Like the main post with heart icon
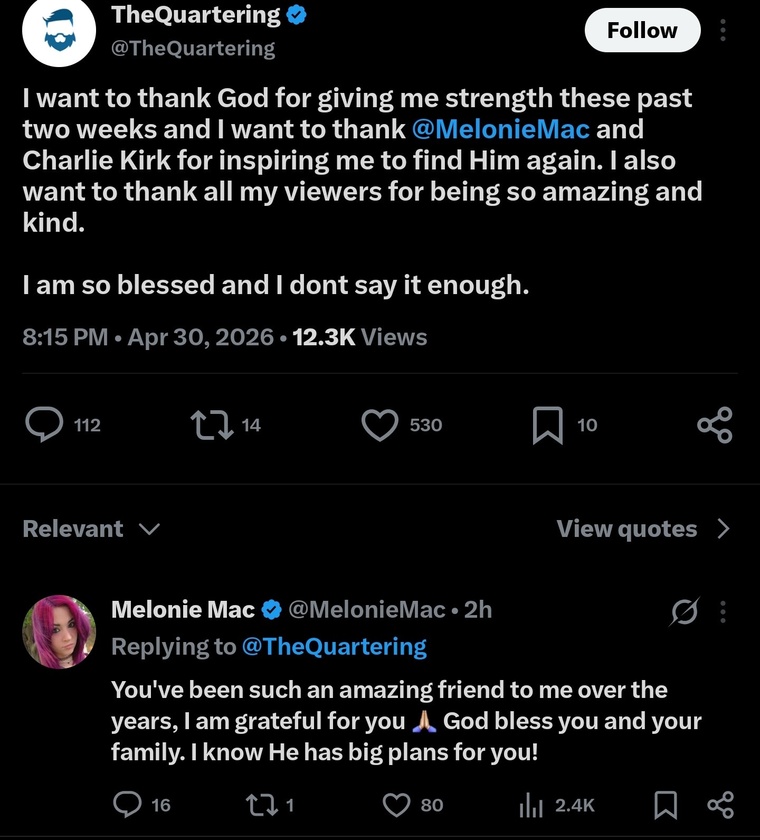 [380, 425]
